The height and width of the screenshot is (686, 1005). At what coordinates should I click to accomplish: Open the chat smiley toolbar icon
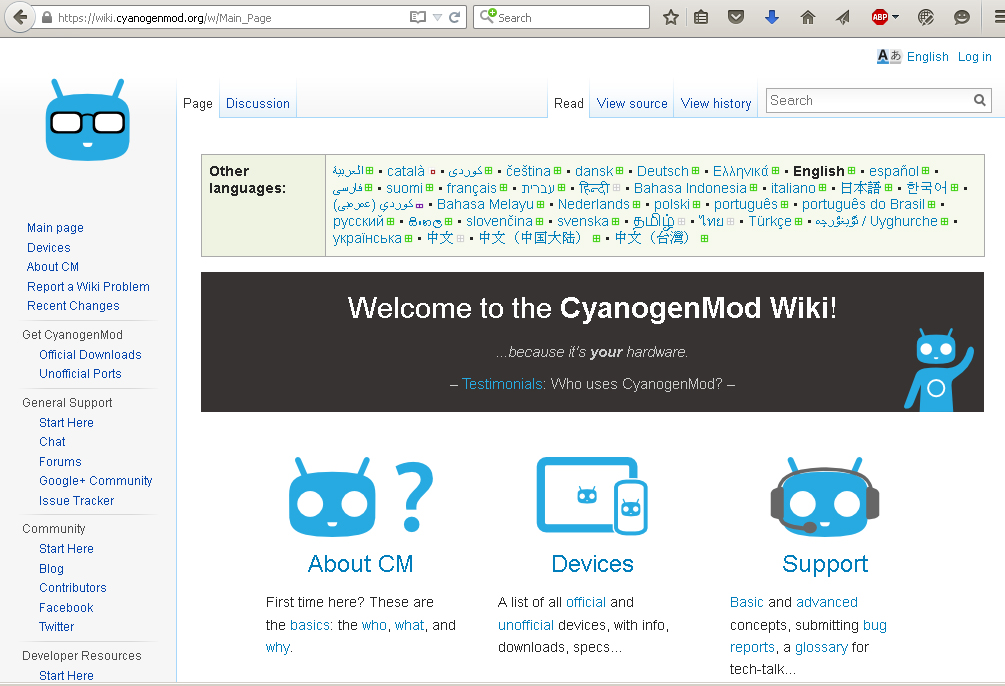[x=961, y=17]
